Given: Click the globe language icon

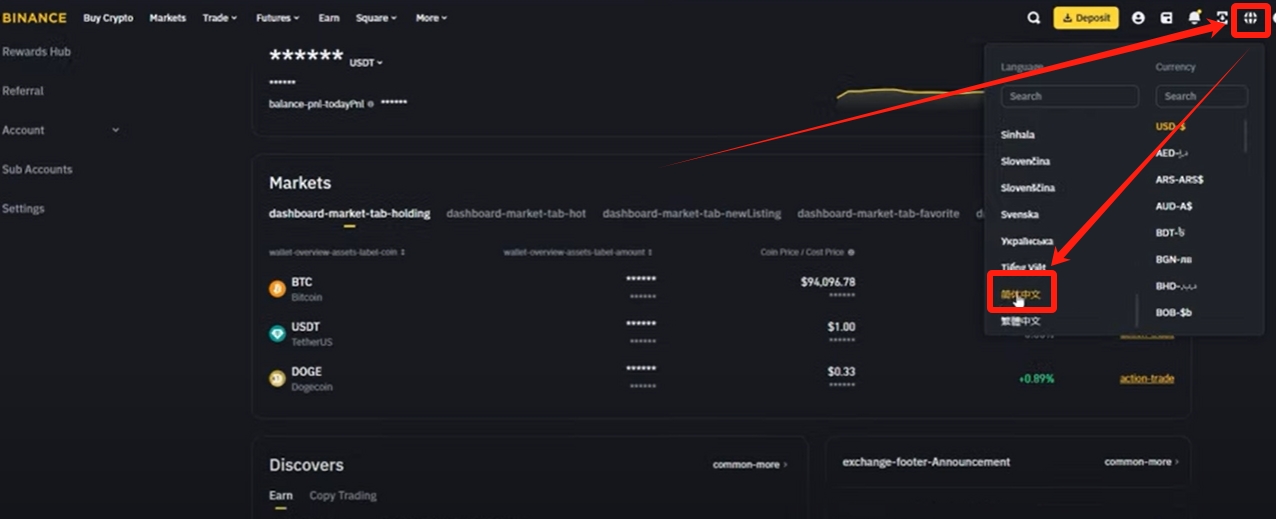Looking at the screenshot, I should point(1250,18).
